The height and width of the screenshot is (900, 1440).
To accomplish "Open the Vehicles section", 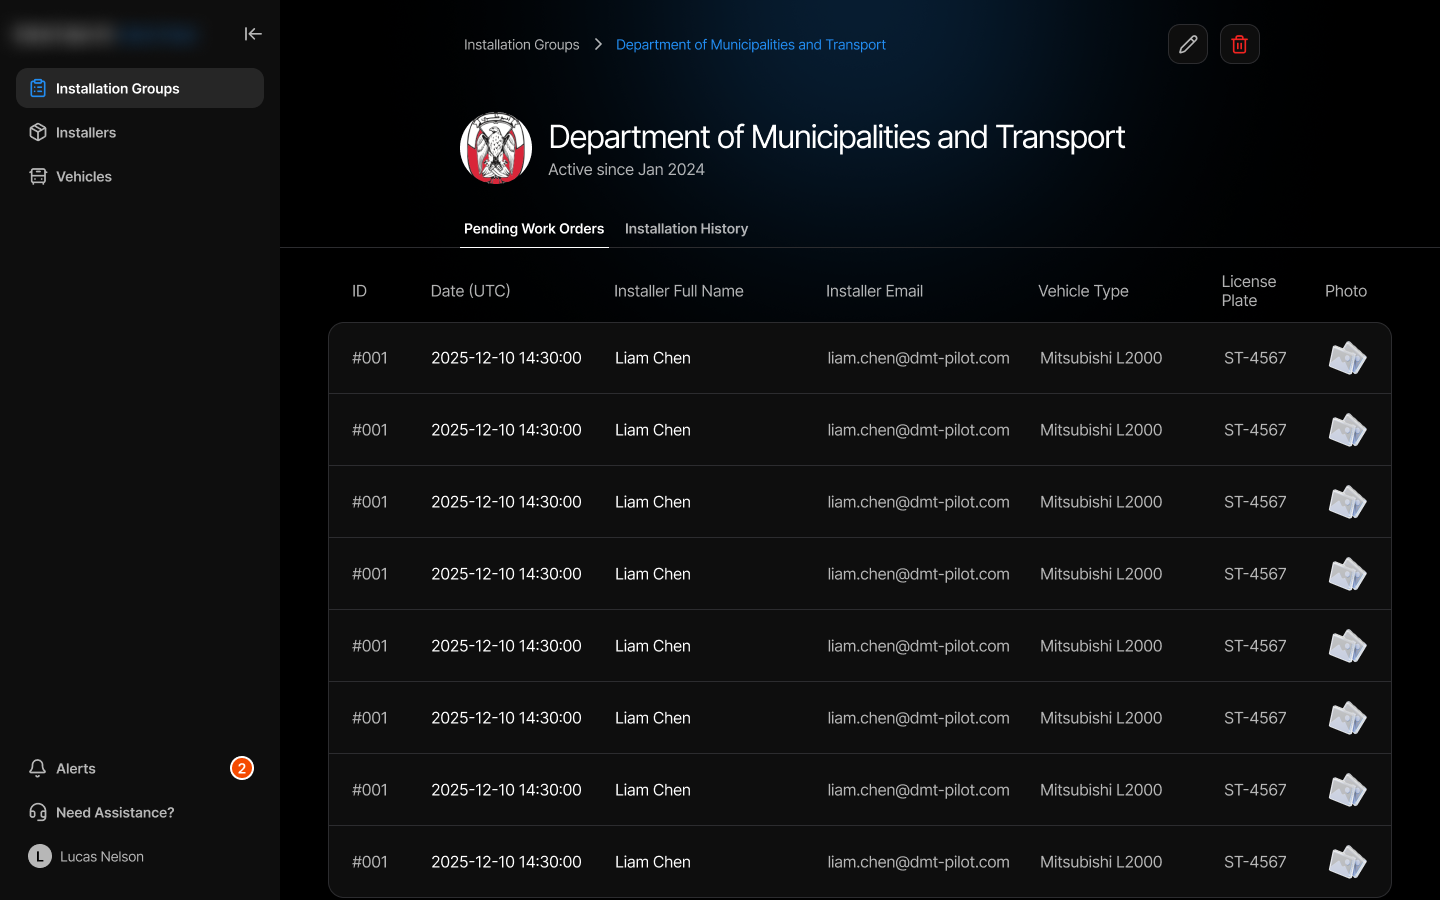I will 140,176.
